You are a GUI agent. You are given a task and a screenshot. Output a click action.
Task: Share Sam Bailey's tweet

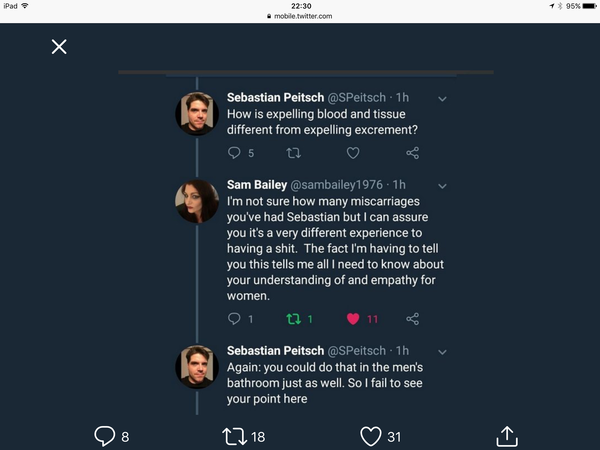(412, 319)
